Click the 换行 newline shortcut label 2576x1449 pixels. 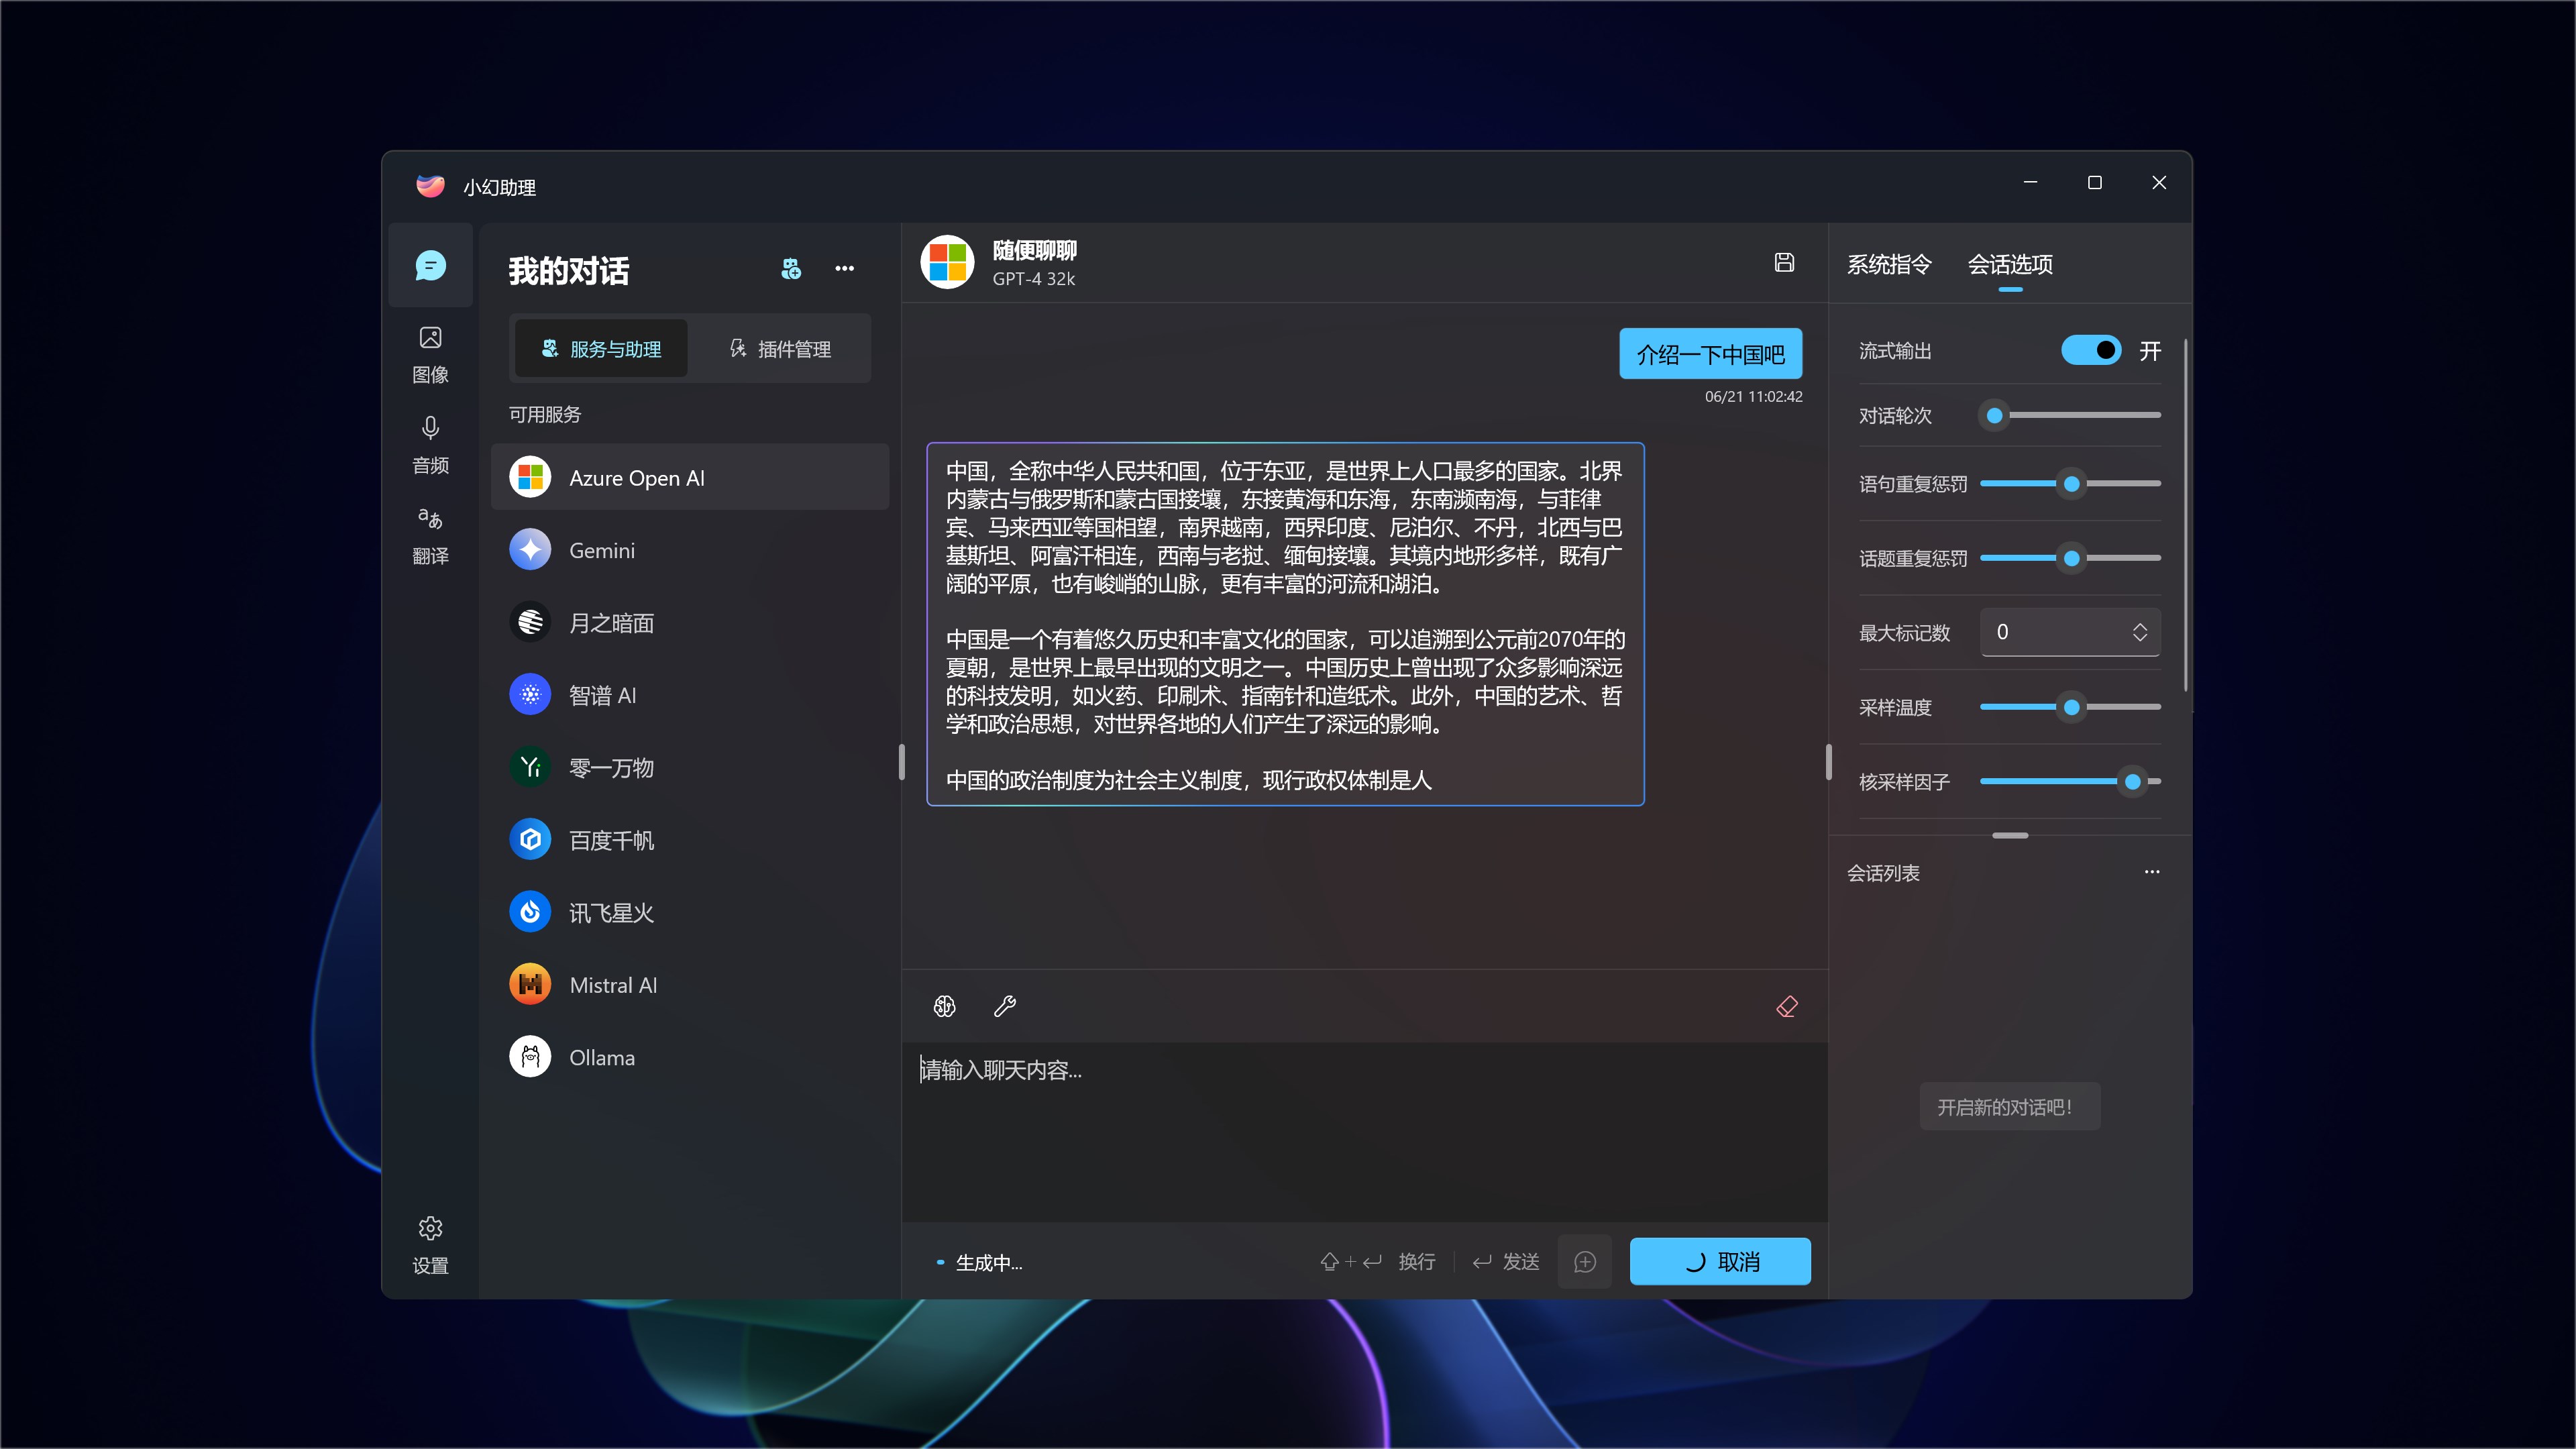coord(1417,1262)
